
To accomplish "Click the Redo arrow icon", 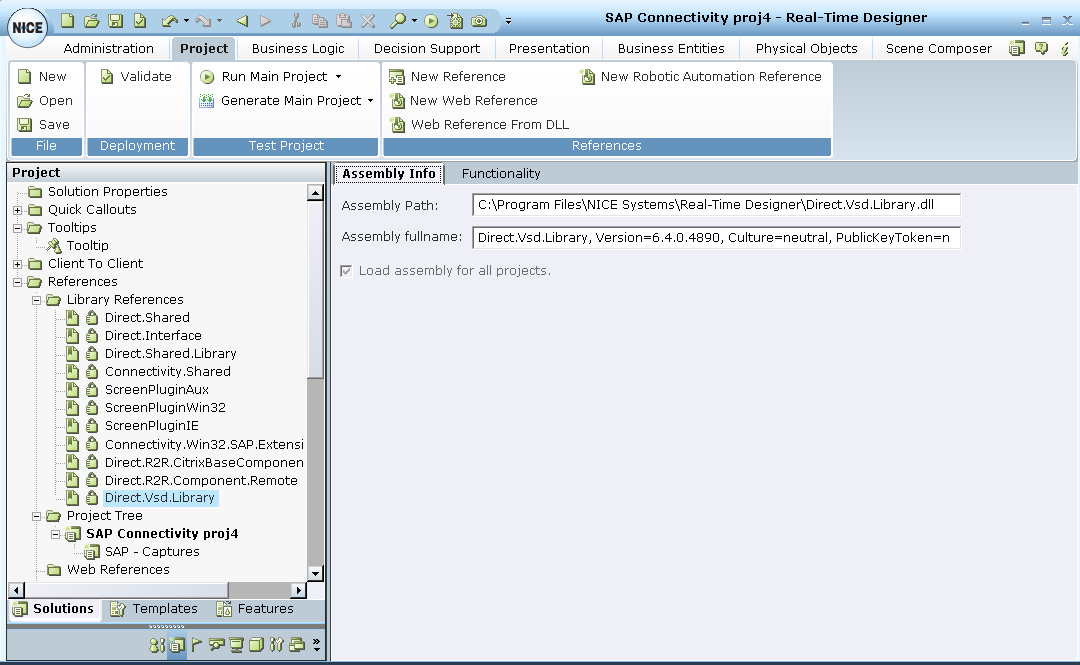I will tap(202, 21).
